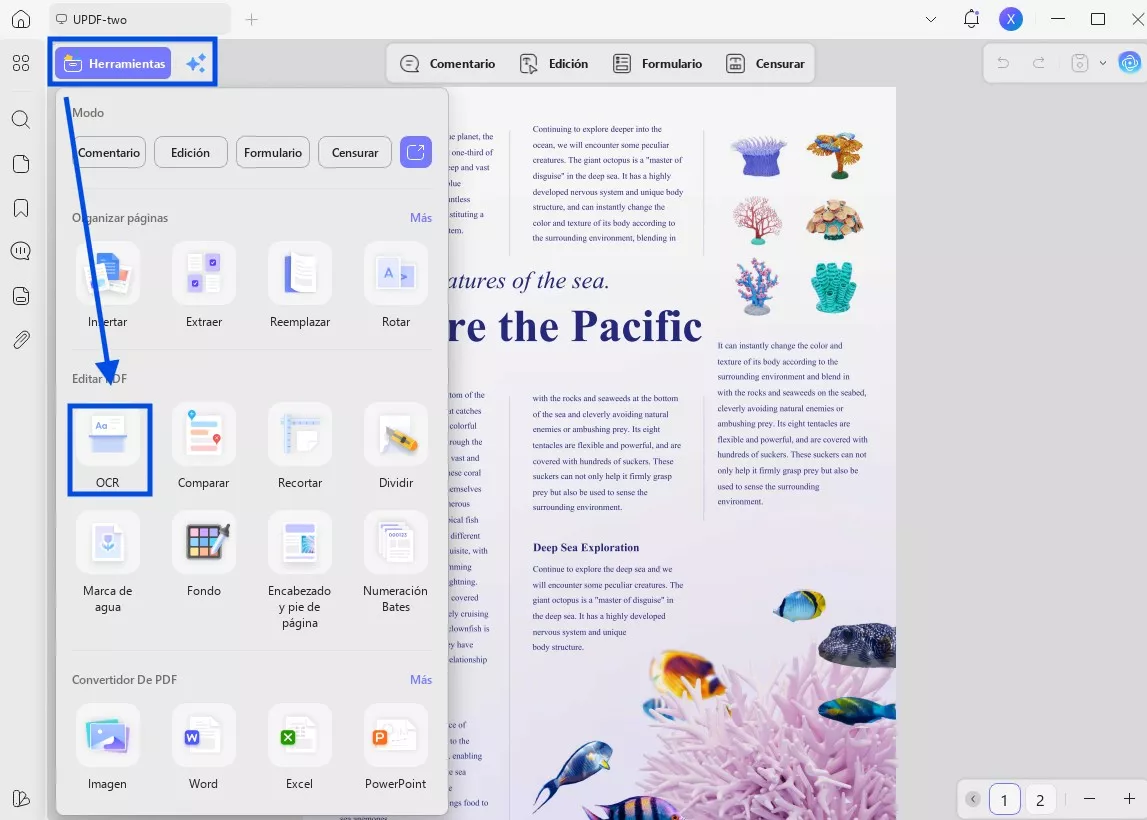Open the Recortar crop tool

click(300, 447)
